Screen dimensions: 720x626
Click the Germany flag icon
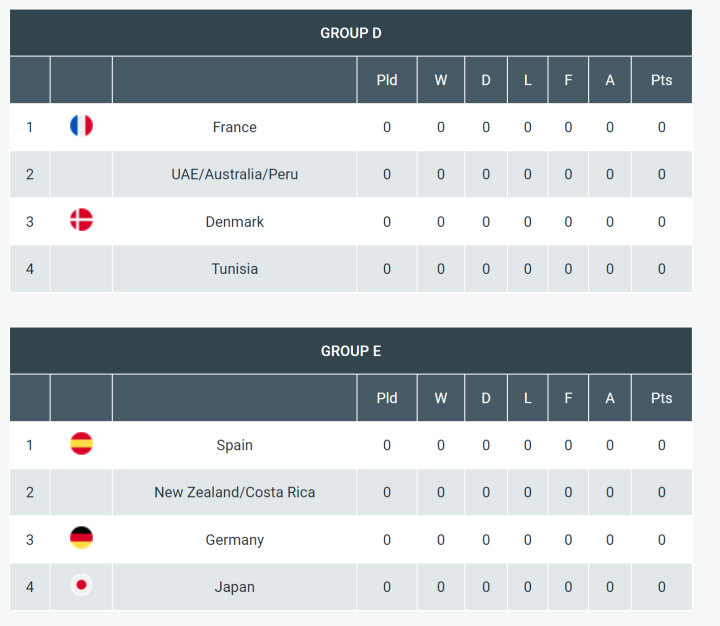(x=81, y=539)
